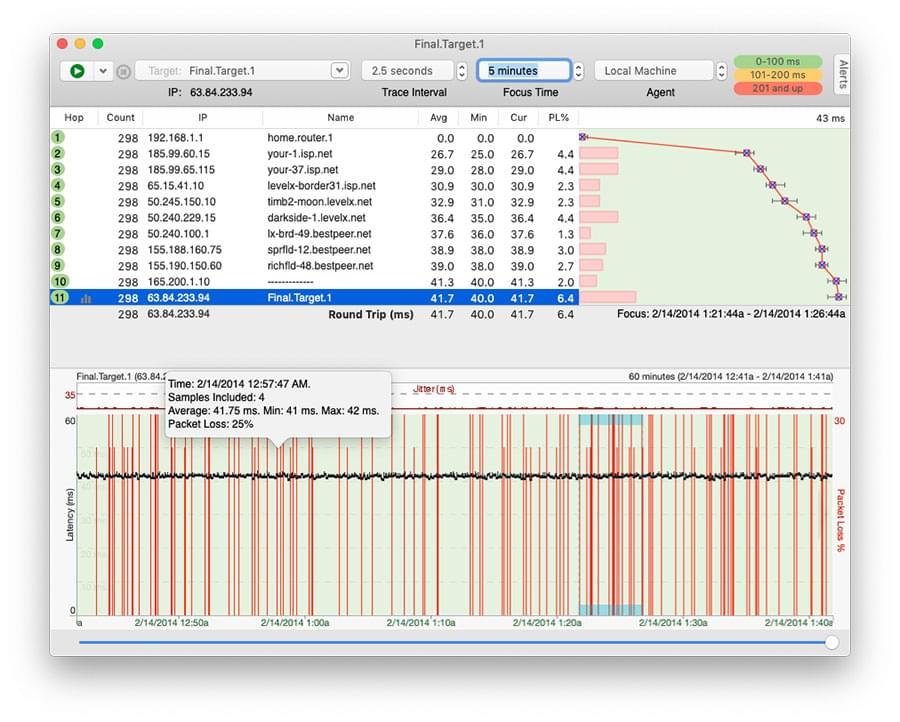Click the 5 minutes focus time field
900x722 pixels.
point(523,71)
